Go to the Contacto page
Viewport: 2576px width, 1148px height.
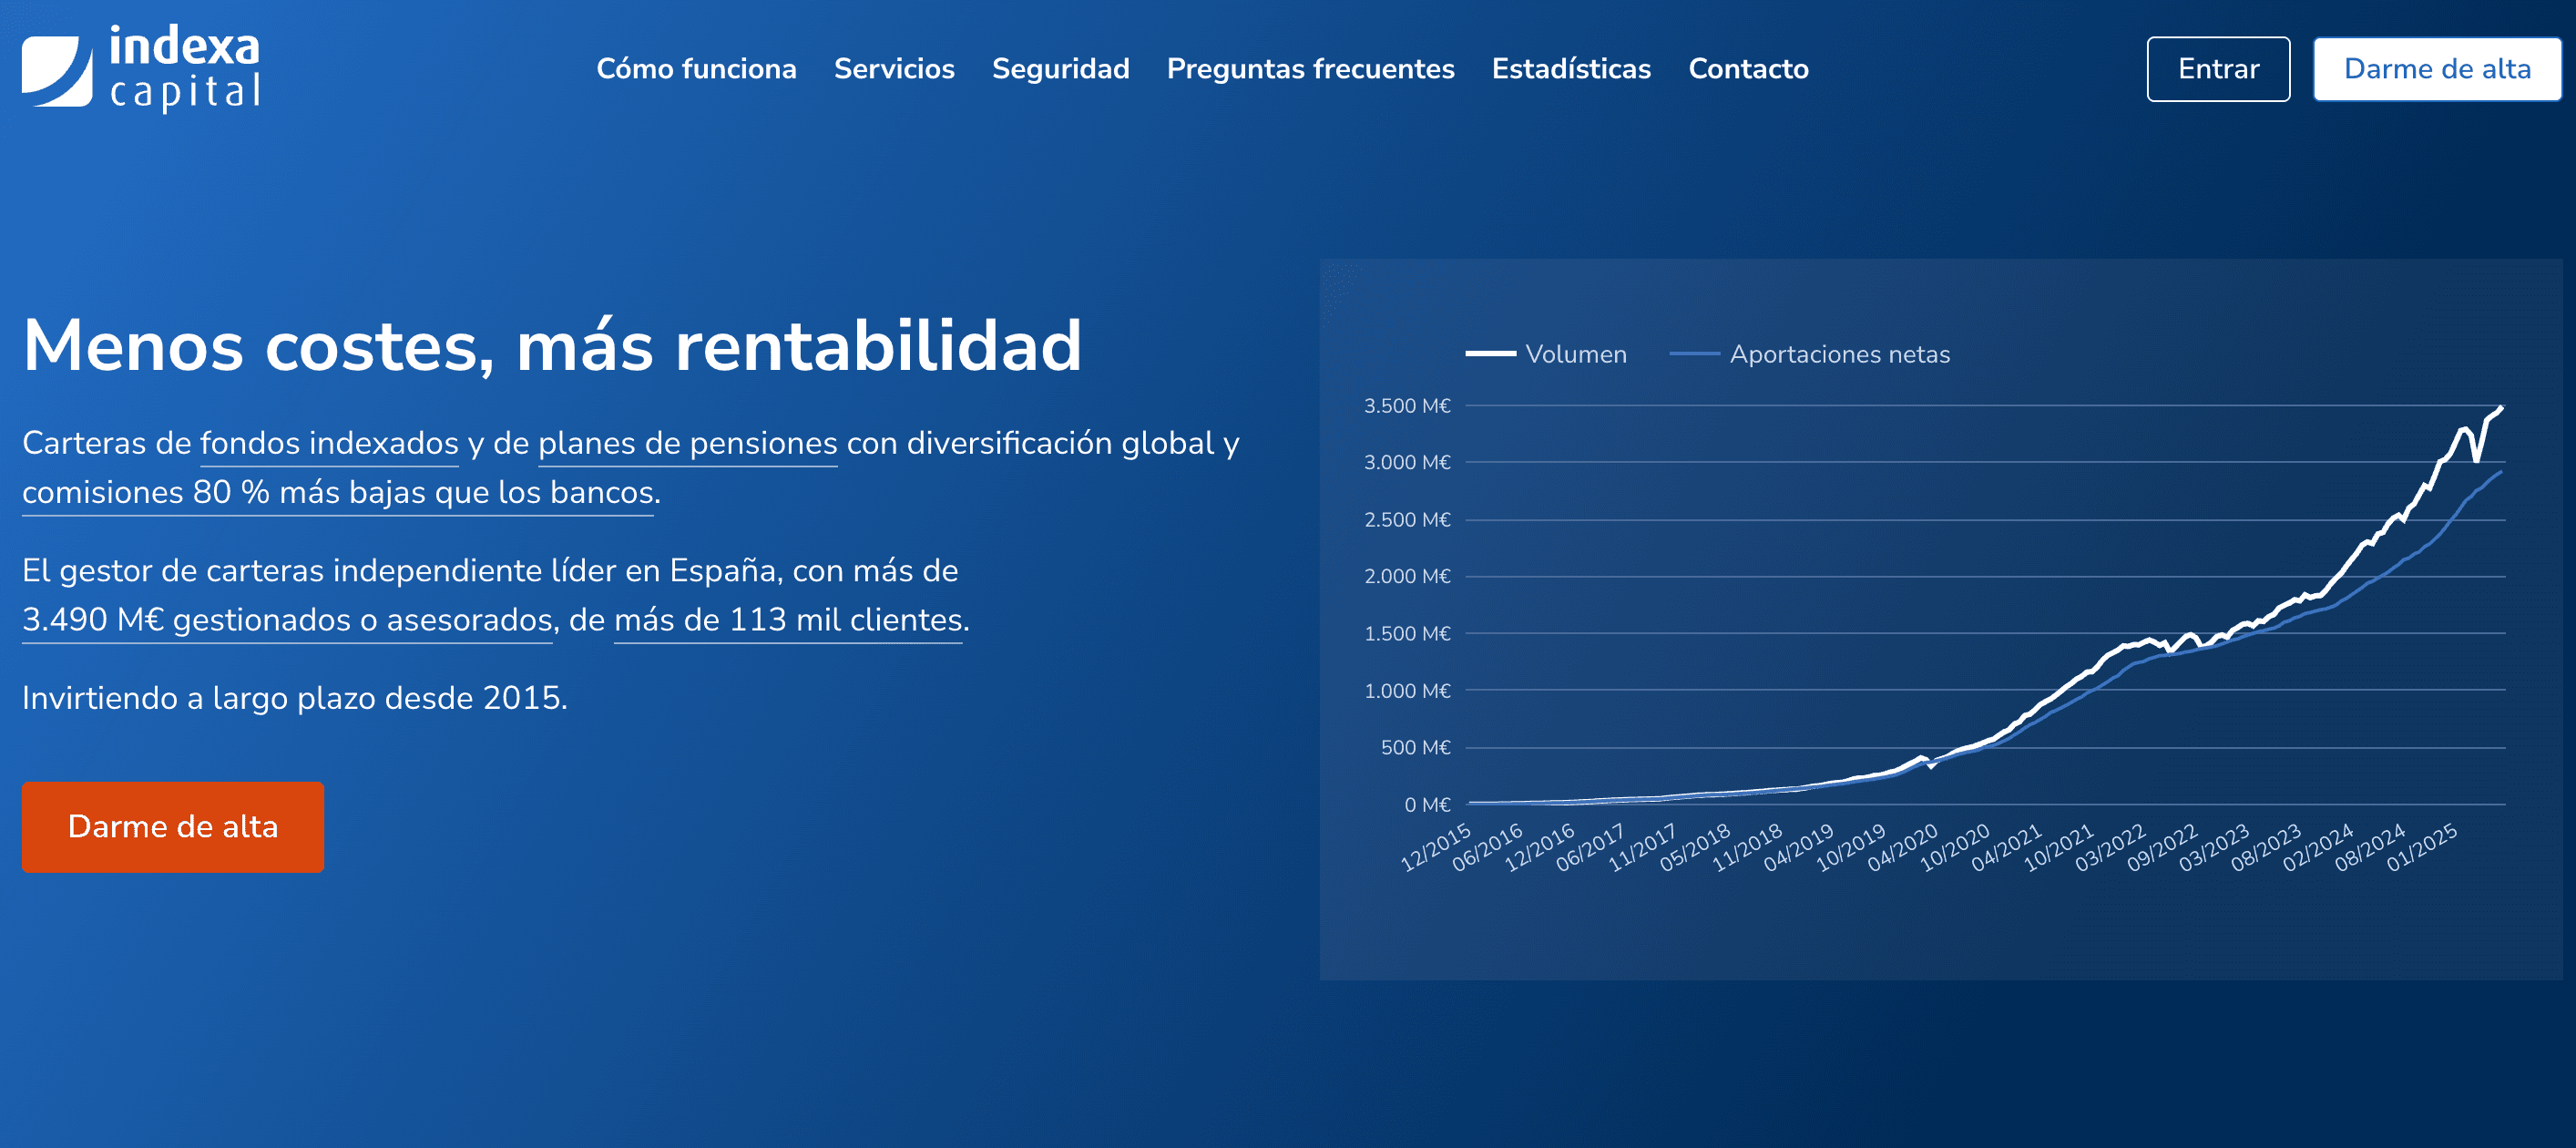pyautogui.click(x=1748, y=69)
